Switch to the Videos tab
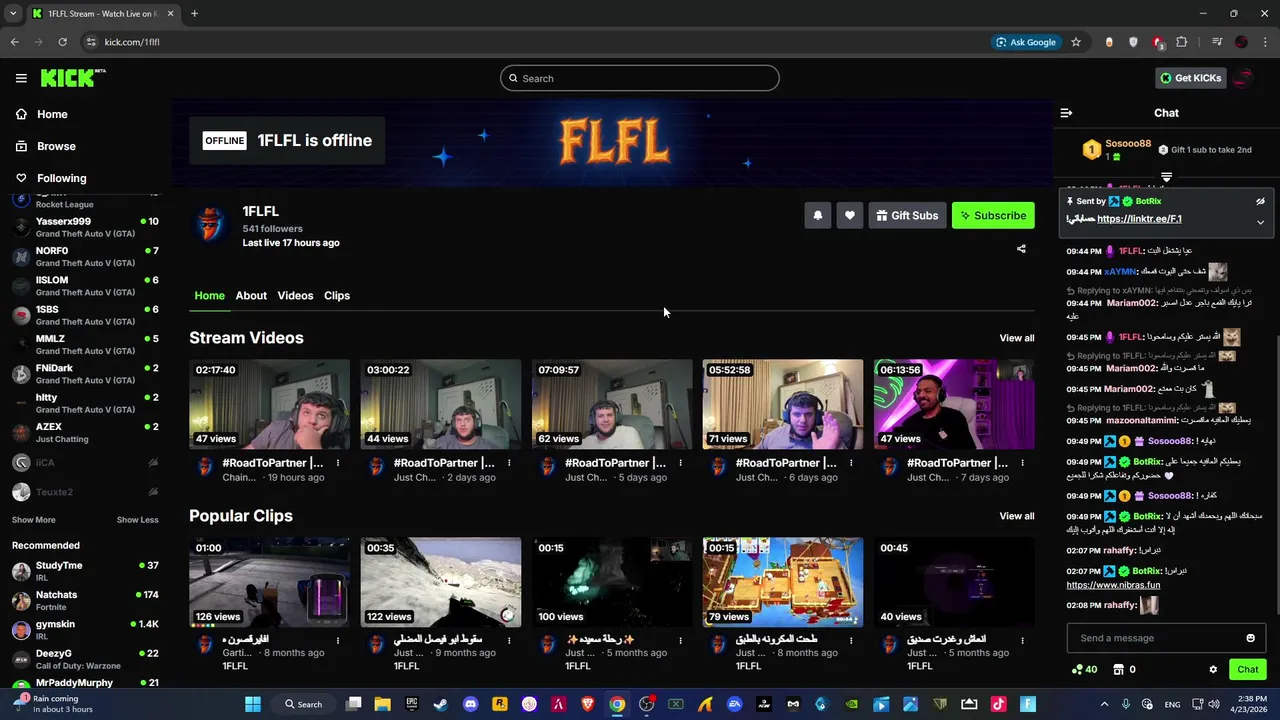Screen dimensions: 1280x720 (295, 295)
